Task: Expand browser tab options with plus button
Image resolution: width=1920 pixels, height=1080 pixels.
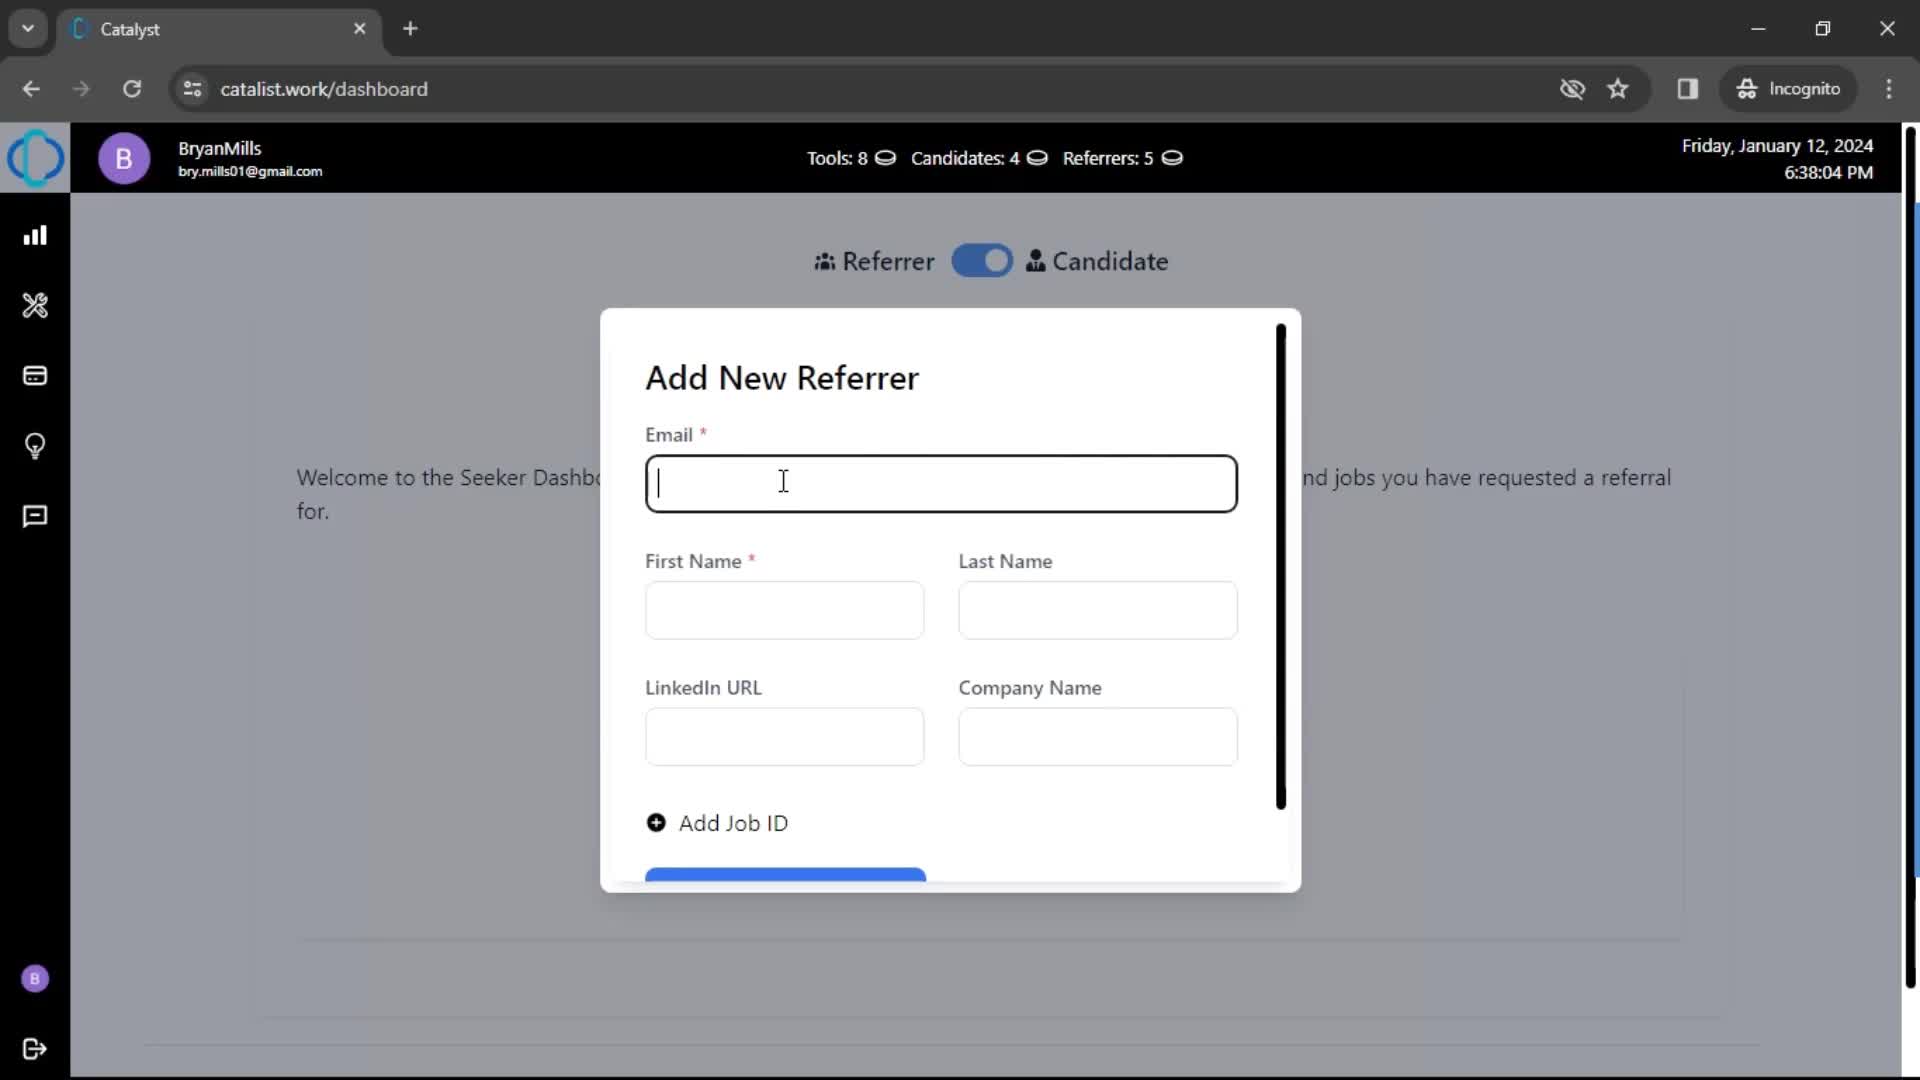Action: (x=409, y=29)
